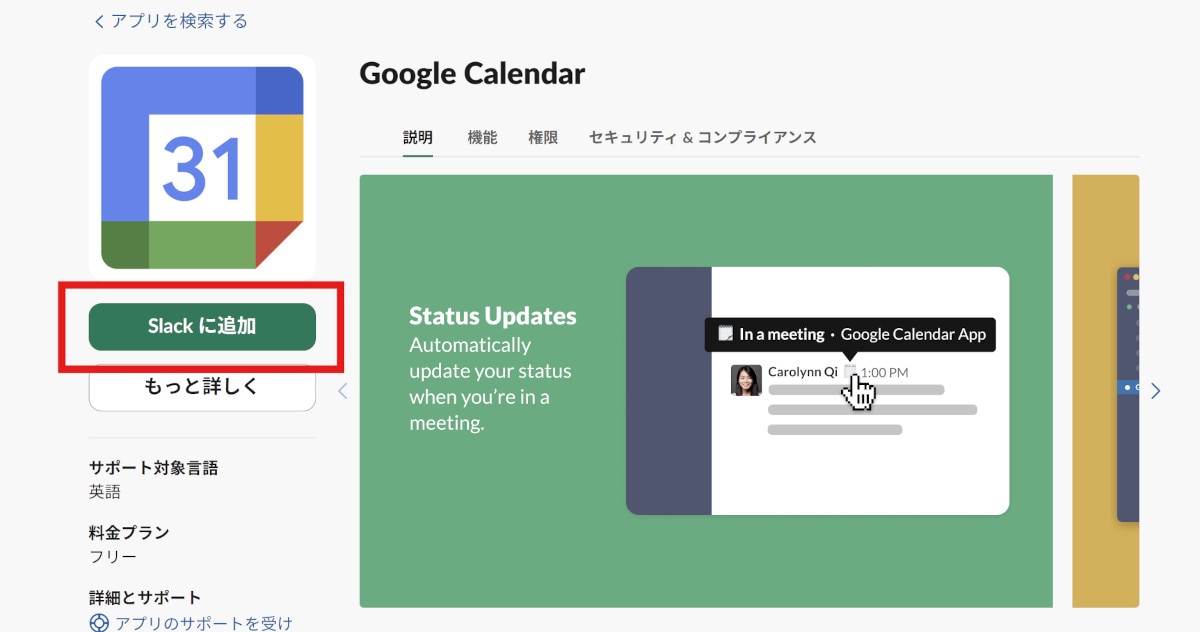Click Carolynn Qi's avatar photo
1200x632 pixels.
[x=746, y=380]
